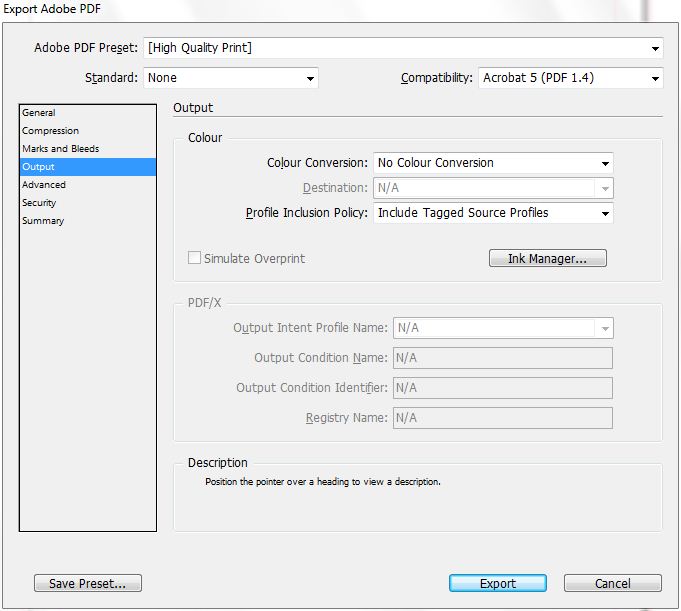The width and height of the screenshot is (681, 611).
Task: Click the Registry Name field
Action: pos(503,418)
